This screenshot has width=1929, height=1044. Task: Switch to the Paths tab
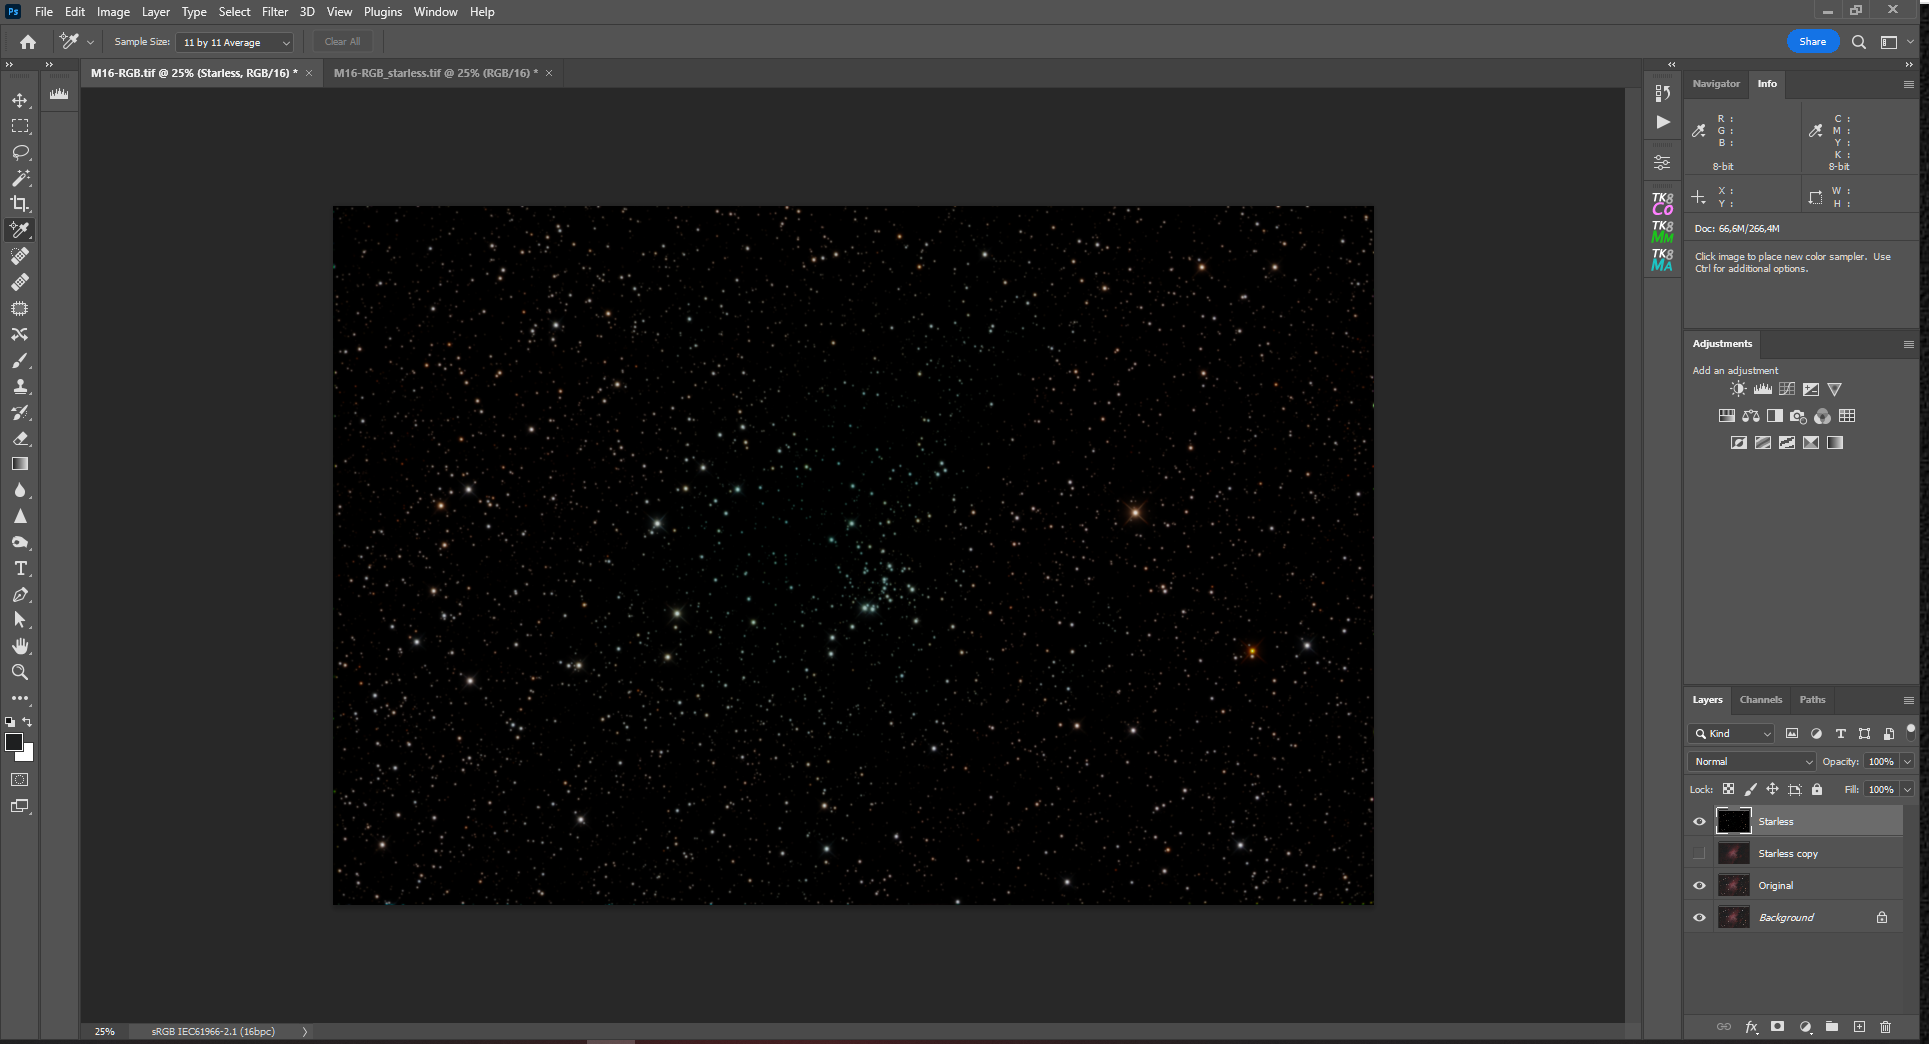click(x=1812, y=700)
